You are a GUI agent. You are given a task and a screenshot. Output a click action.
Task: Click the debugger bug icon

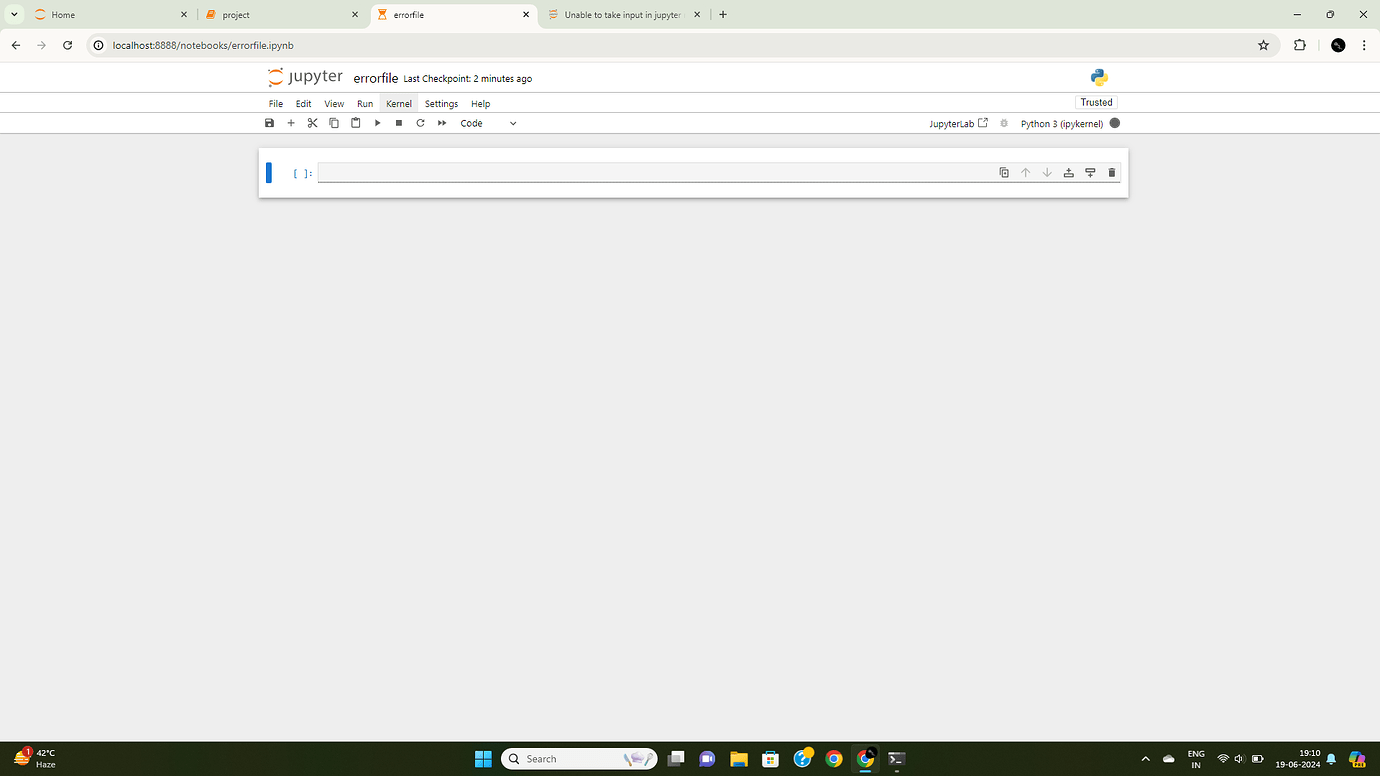1004,123
